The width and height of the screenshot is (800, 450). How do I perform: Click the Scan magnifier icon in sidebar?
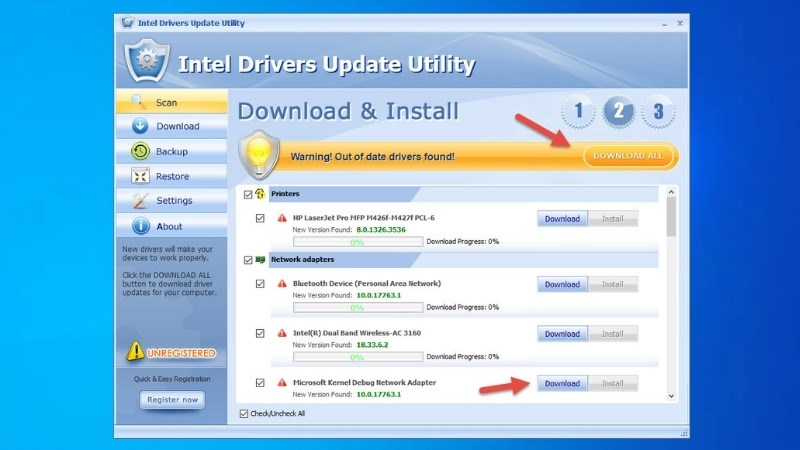pos(139,102)
